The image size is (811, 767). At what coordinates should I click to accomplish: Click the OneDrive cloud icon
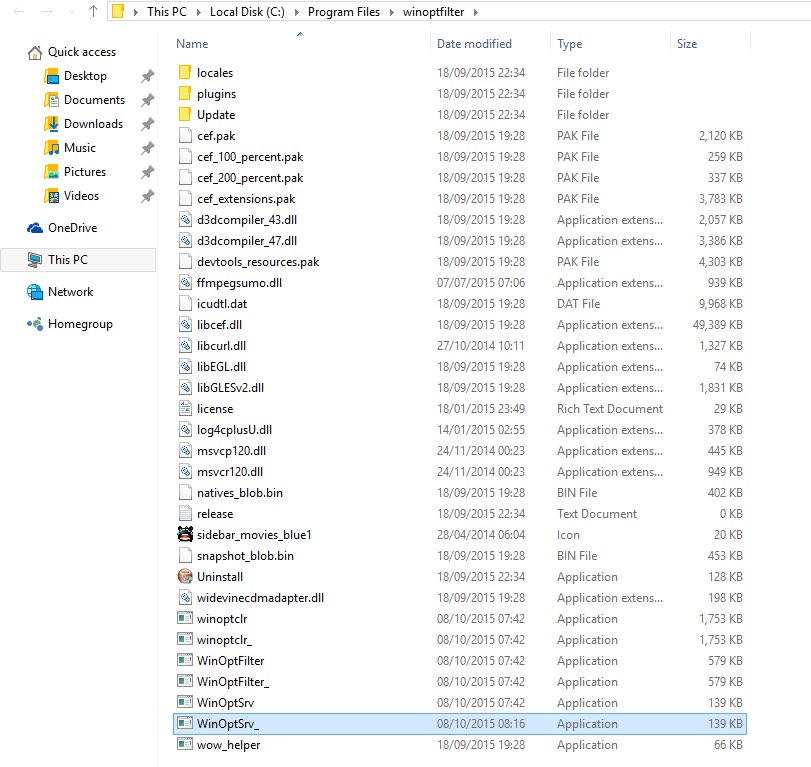click(35, 228)
